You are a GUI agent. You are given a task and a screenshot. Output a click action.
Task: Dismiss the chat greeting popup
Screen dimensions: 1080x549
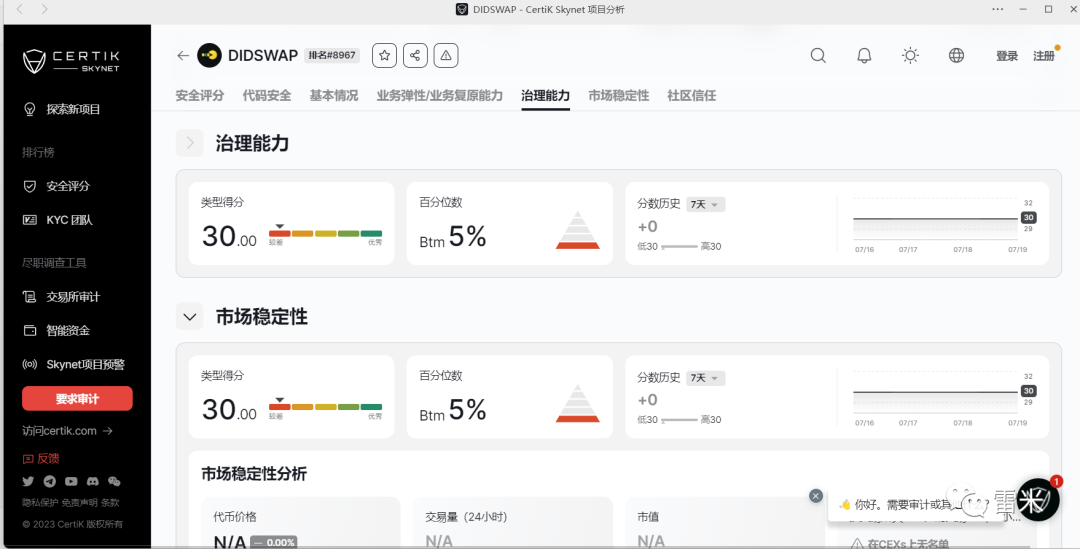(816, 495)
